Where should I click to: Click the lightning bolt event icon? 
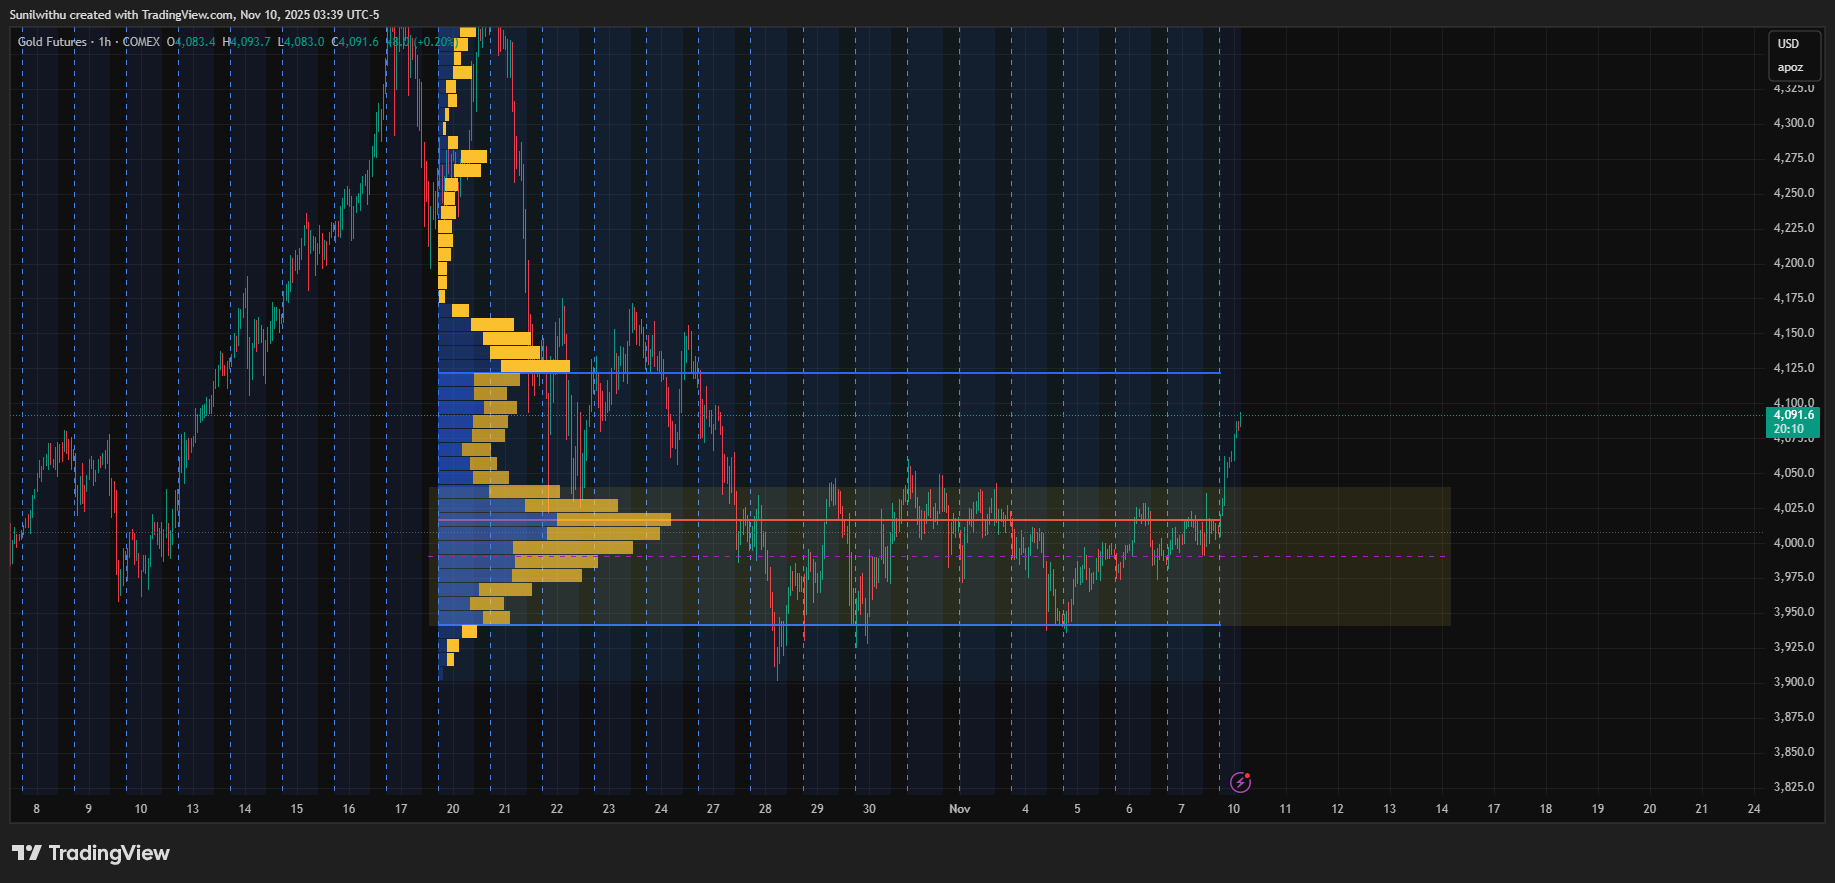tap(1240, 782)
